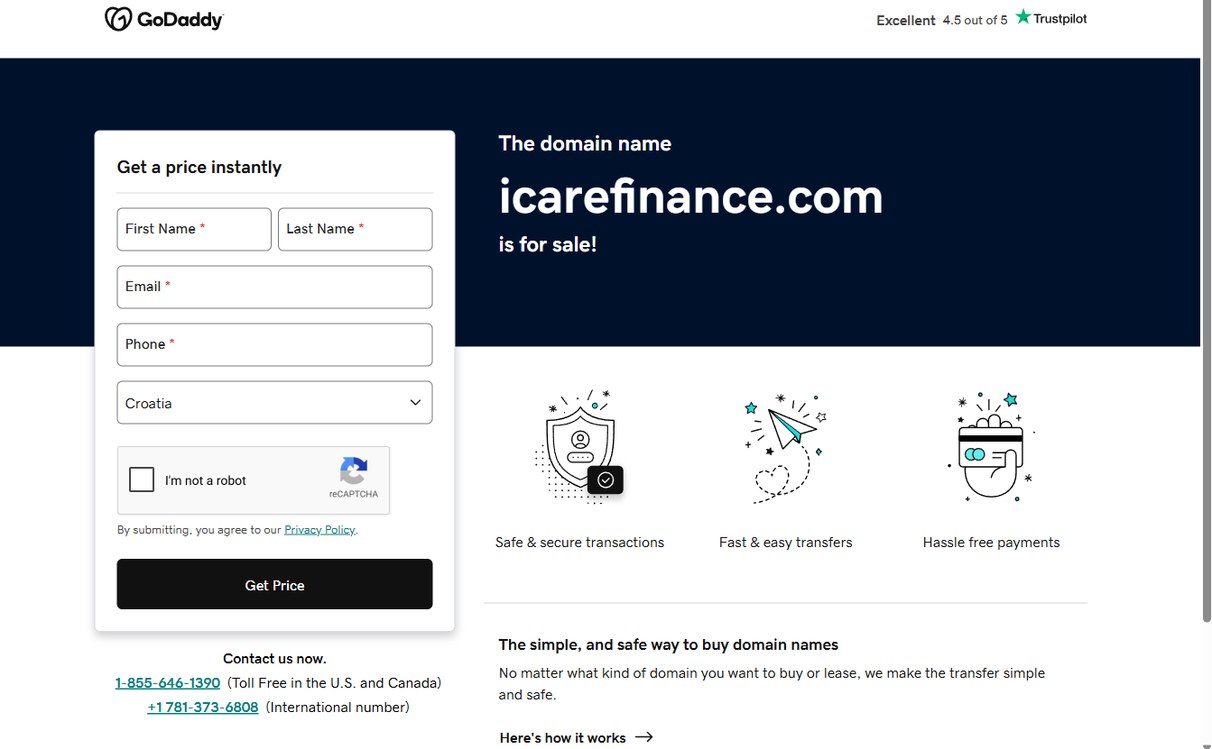Click the simple and safe way heading
This screenshot has width=1212, height=749.
coord(669,645)
